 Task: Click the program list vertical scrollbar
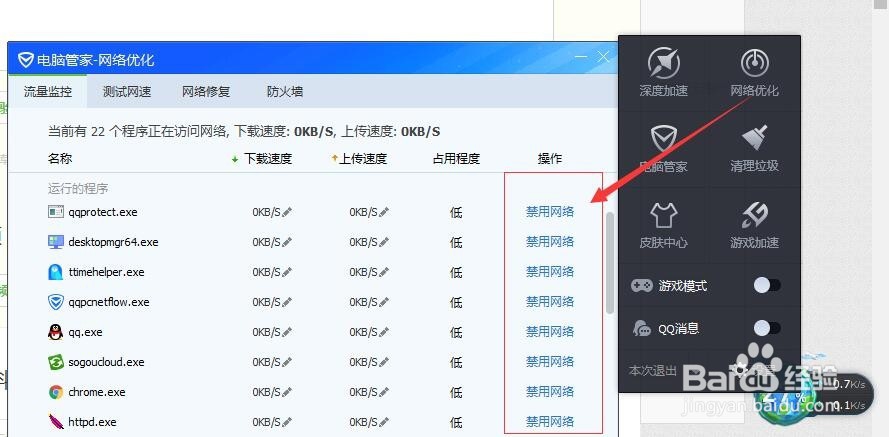[610, 263]
